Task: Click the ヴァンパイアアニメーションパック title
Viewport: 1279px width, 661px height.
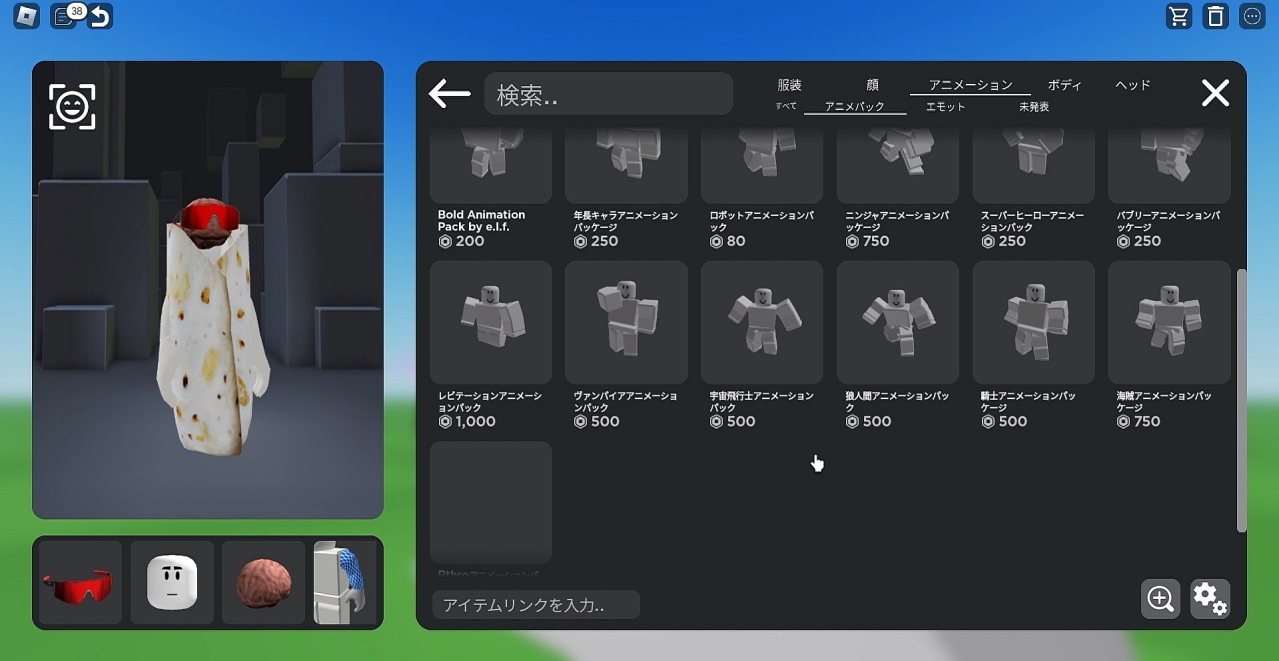Action: pos(625,402)
